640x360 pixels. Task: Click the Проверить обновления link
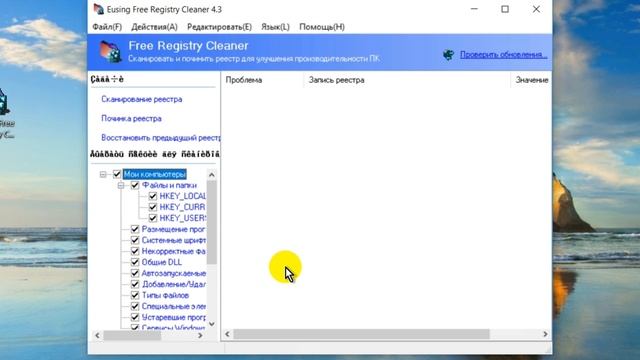[504, 55]
